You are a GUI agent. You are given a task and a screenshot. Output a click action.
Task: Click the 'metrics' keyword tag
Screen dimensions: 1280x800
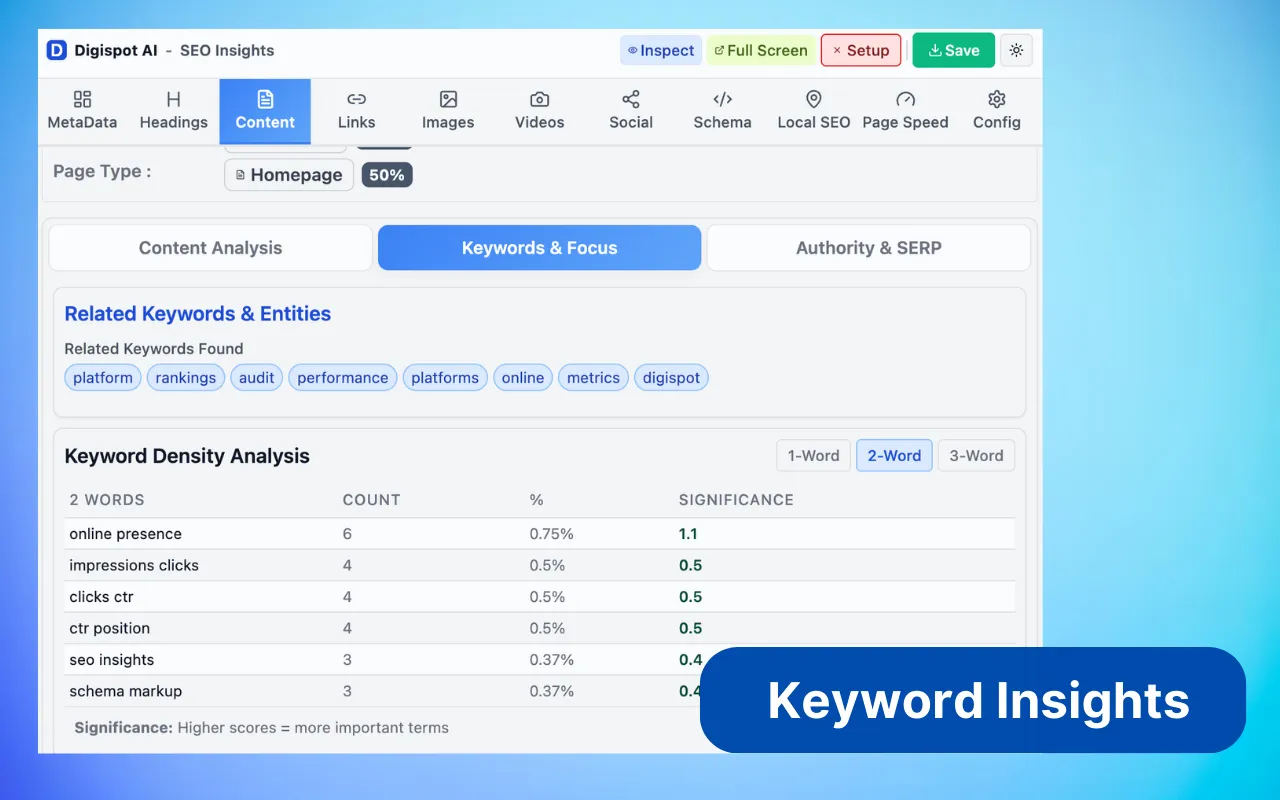(593, 377)
